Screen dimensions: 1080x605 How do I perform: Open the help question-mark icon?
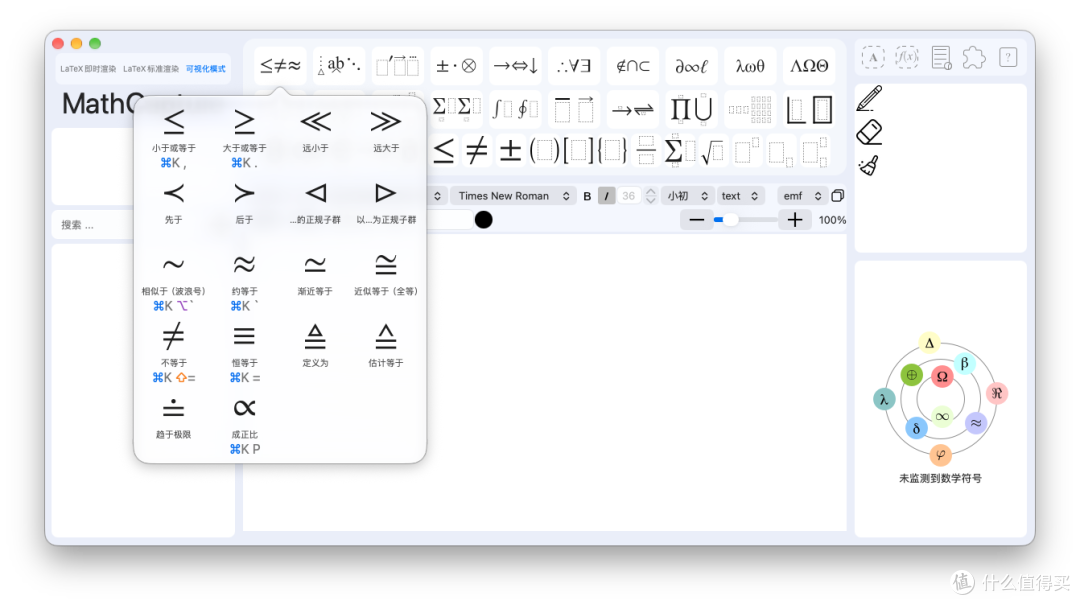1008,57
